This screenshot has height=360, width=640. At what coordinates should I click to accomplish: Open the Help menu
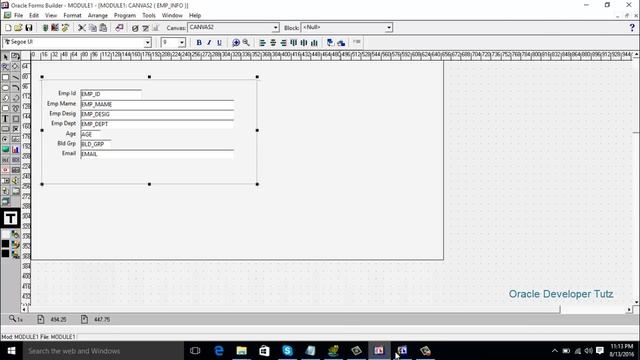pos(195,16)
